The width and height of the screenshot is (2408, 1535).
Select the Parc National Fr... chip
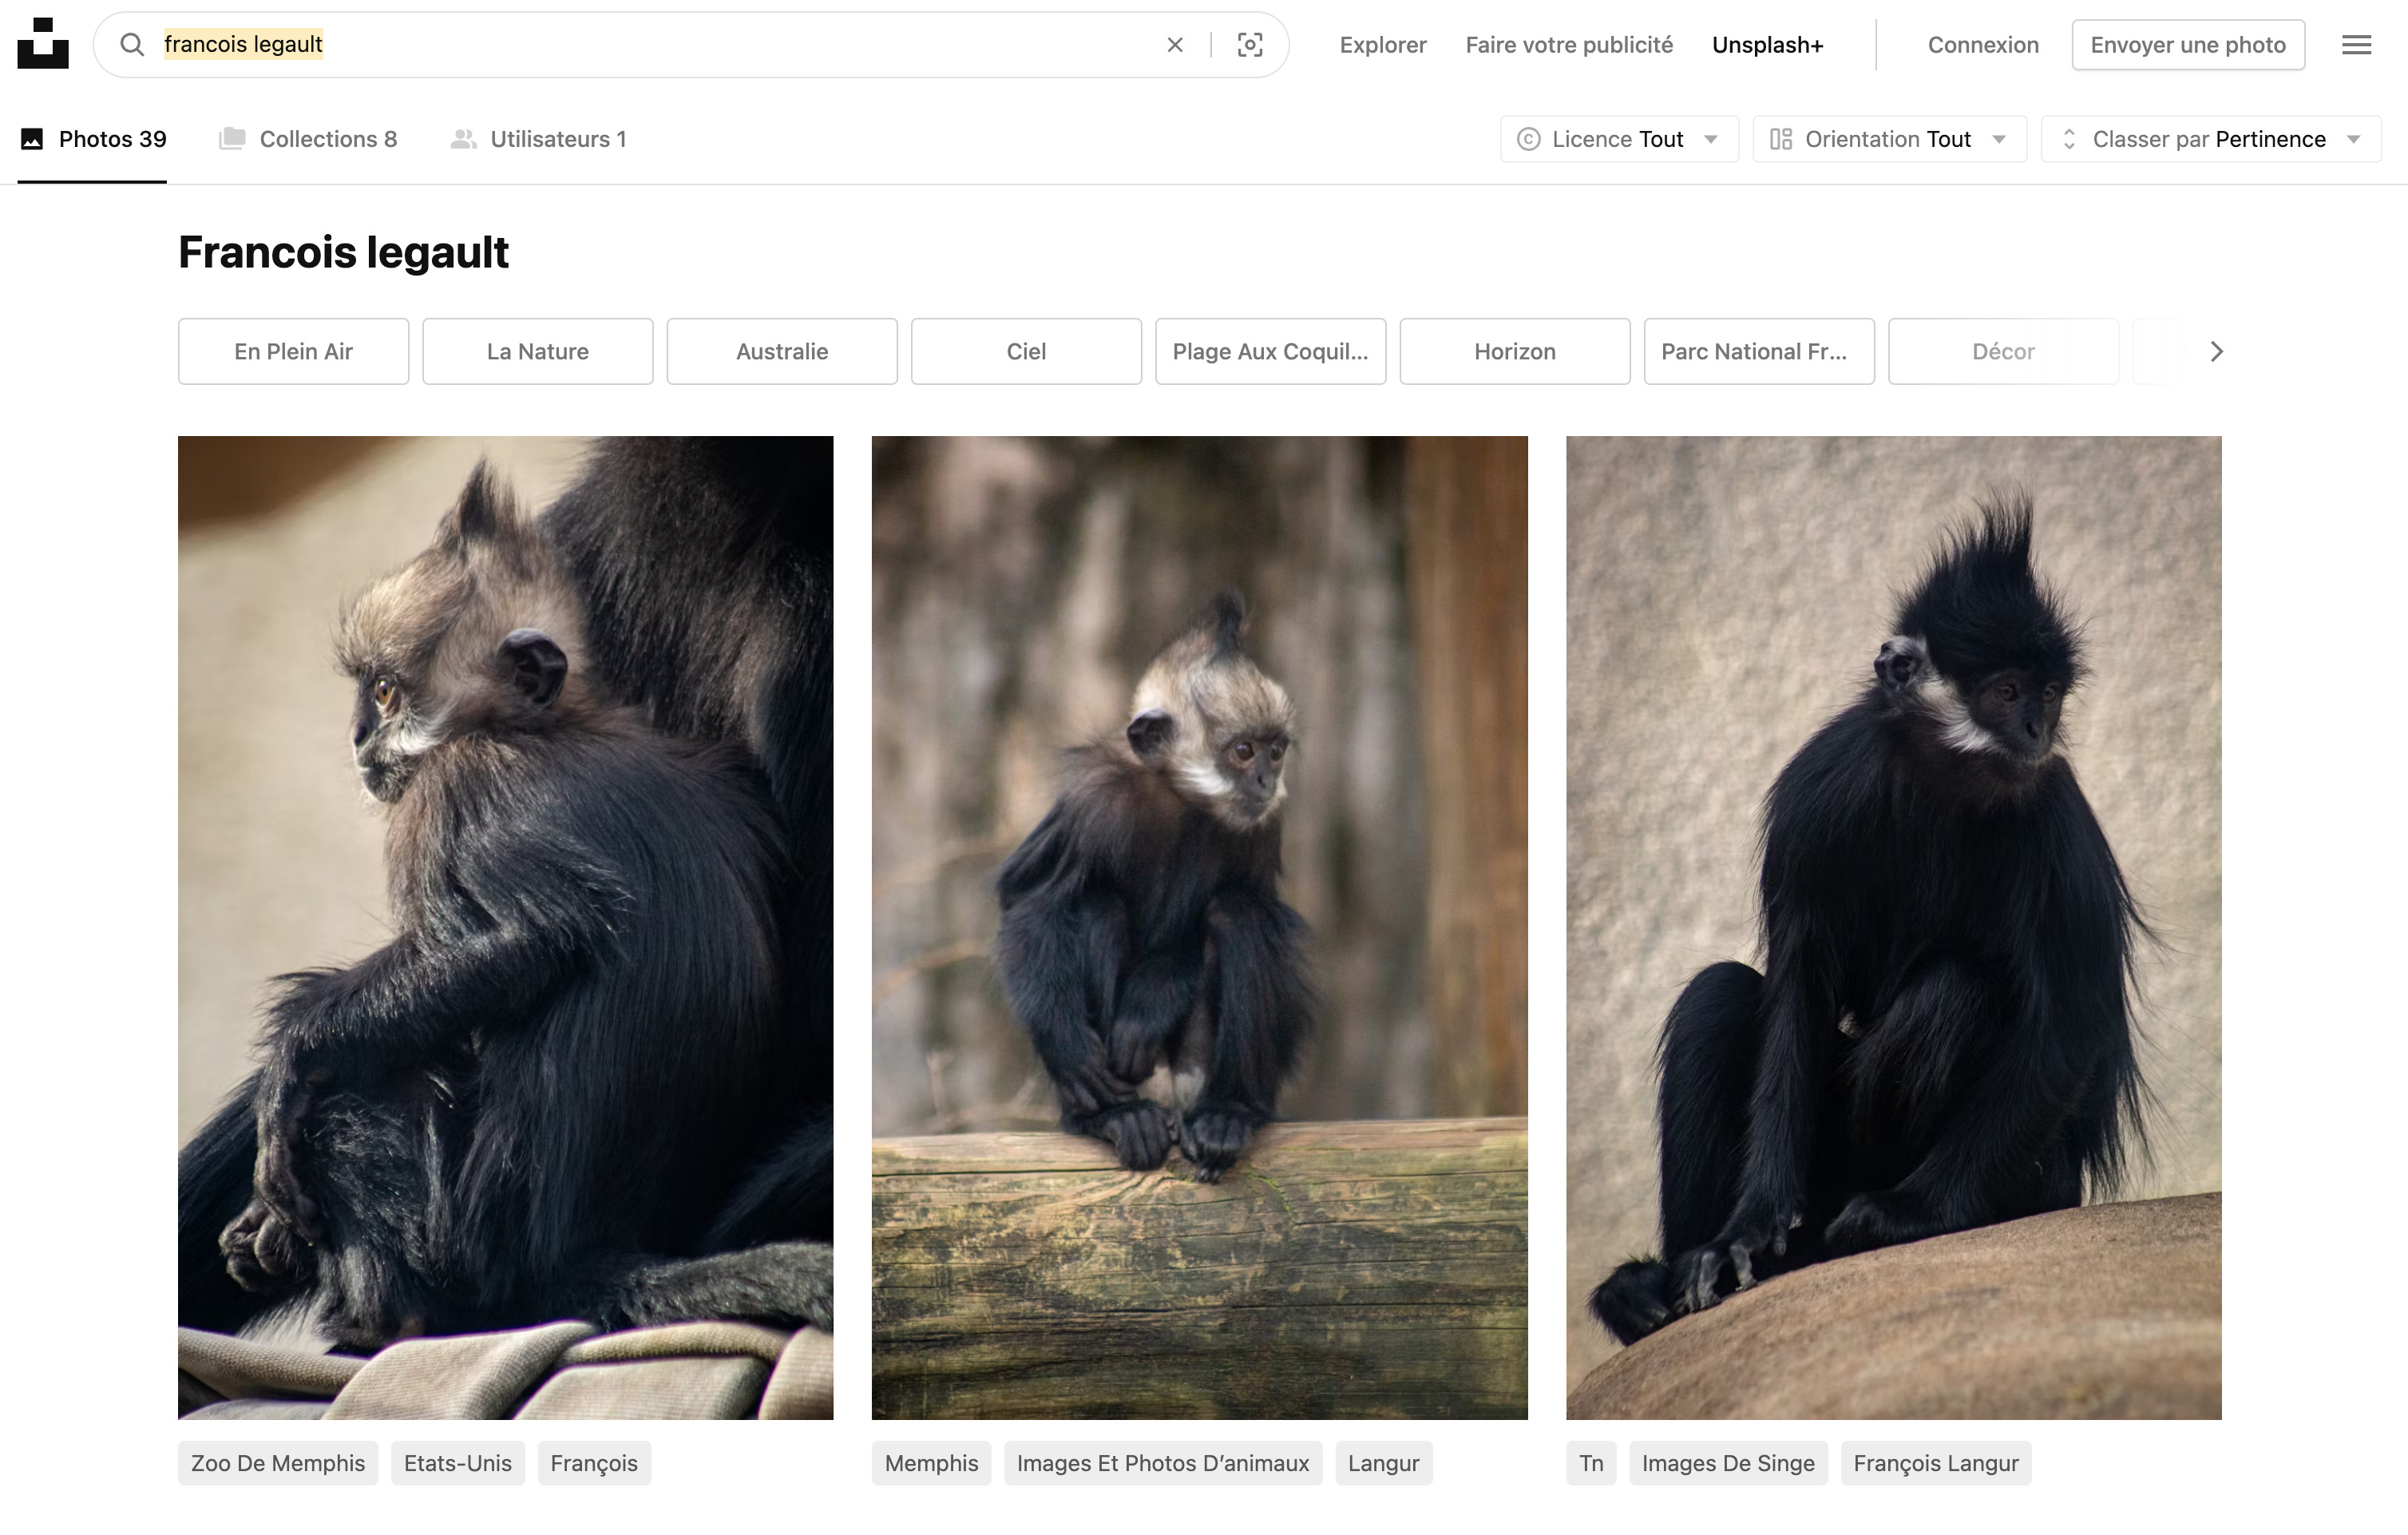(1759, 351)
